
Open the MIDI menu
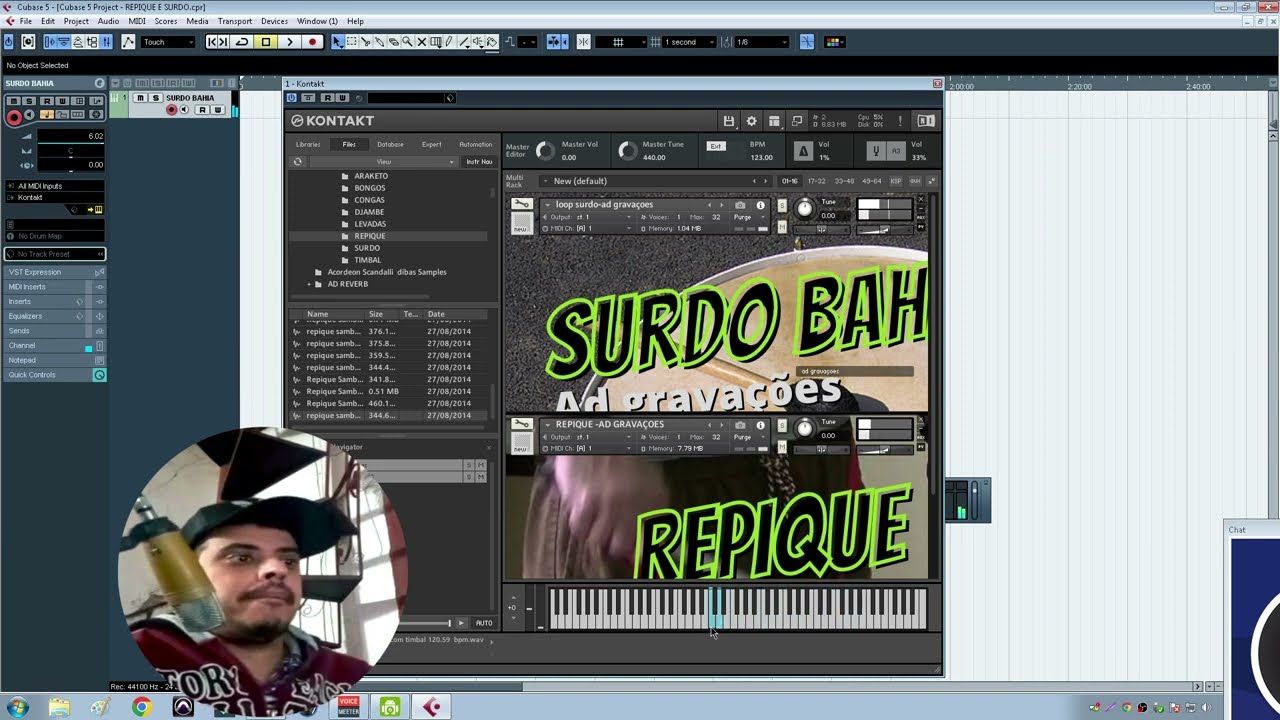coord(137,21)
